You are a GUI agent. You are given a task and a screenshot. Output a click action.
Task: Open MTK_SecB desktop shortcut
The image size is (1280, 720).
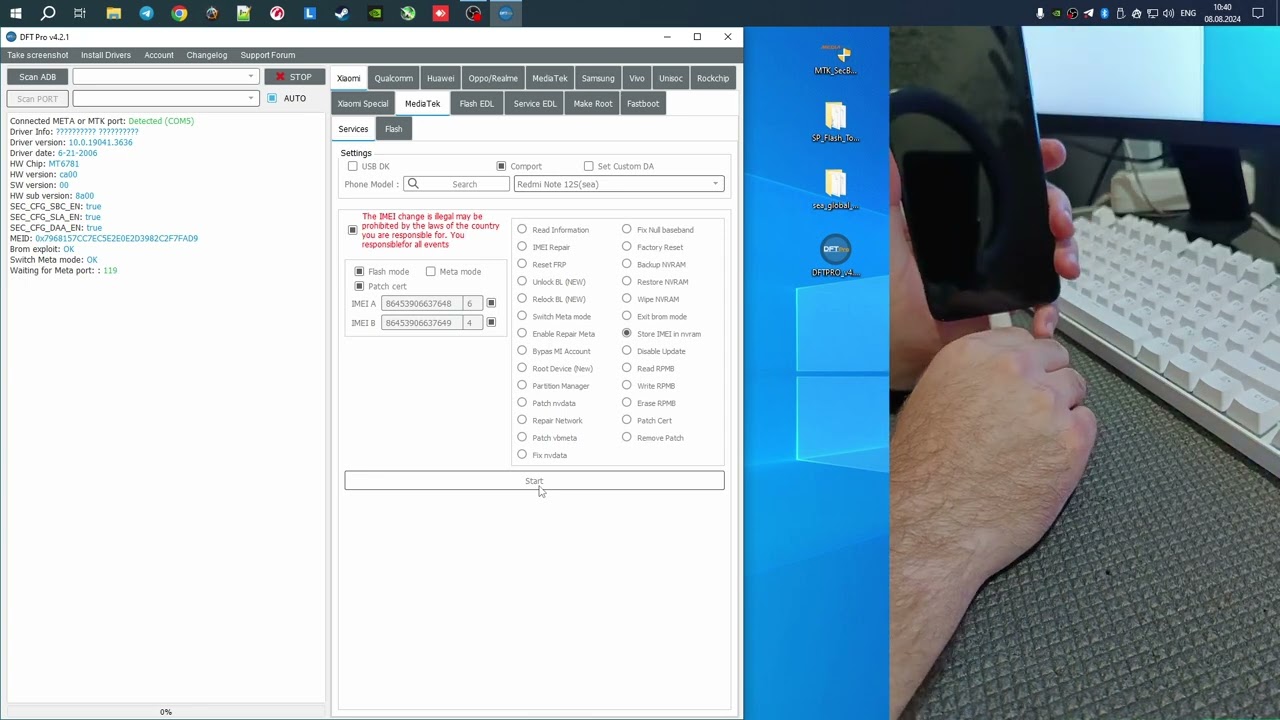click(x=835, y=59)
